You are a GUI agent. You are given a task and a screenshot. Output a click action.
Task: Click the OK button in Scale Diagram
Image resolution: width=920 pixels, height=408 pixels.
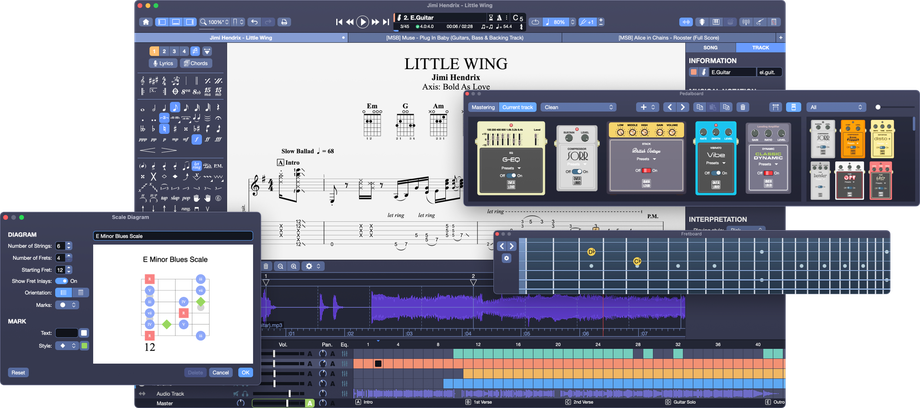coord(245,372)
